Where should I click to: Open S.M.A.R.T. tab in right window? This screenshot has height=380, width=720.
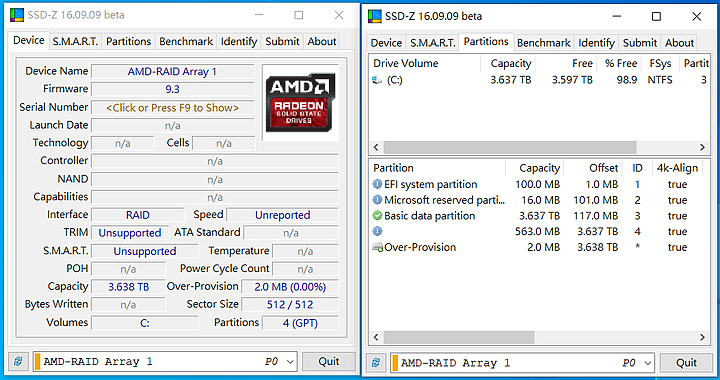(433, 43)
